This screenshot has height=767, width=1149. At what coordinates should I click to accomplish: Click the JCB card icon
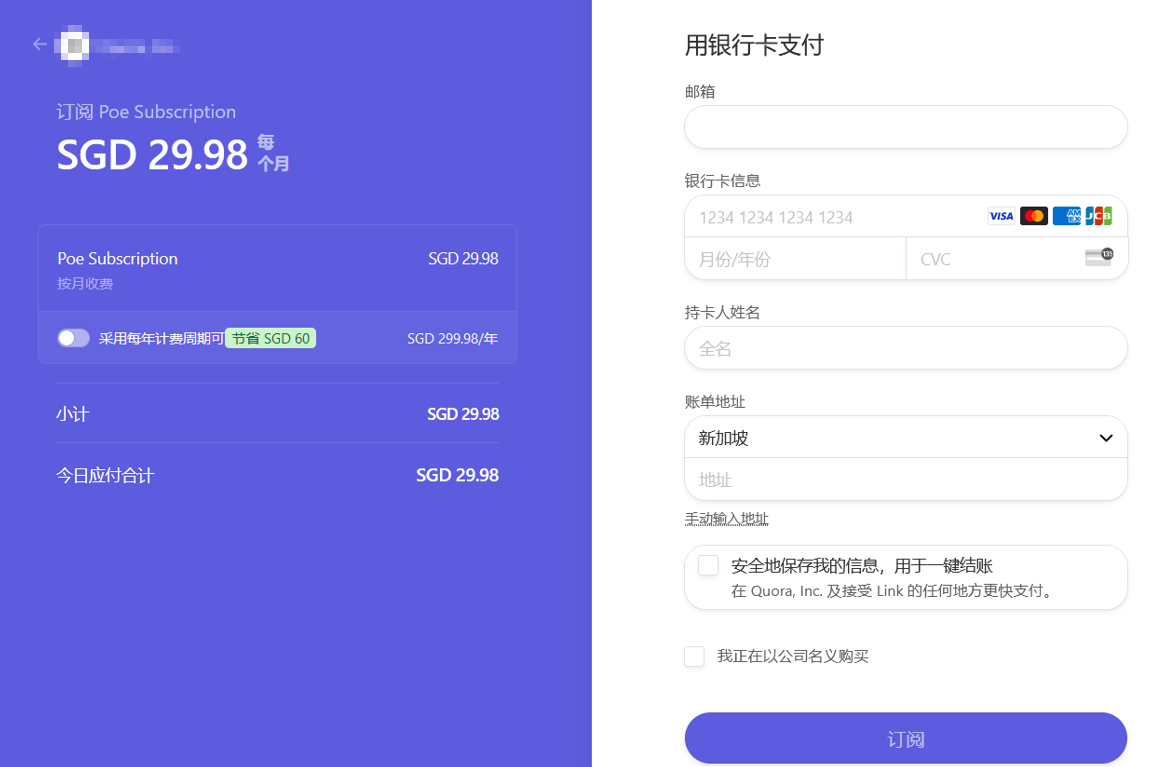1098,216
